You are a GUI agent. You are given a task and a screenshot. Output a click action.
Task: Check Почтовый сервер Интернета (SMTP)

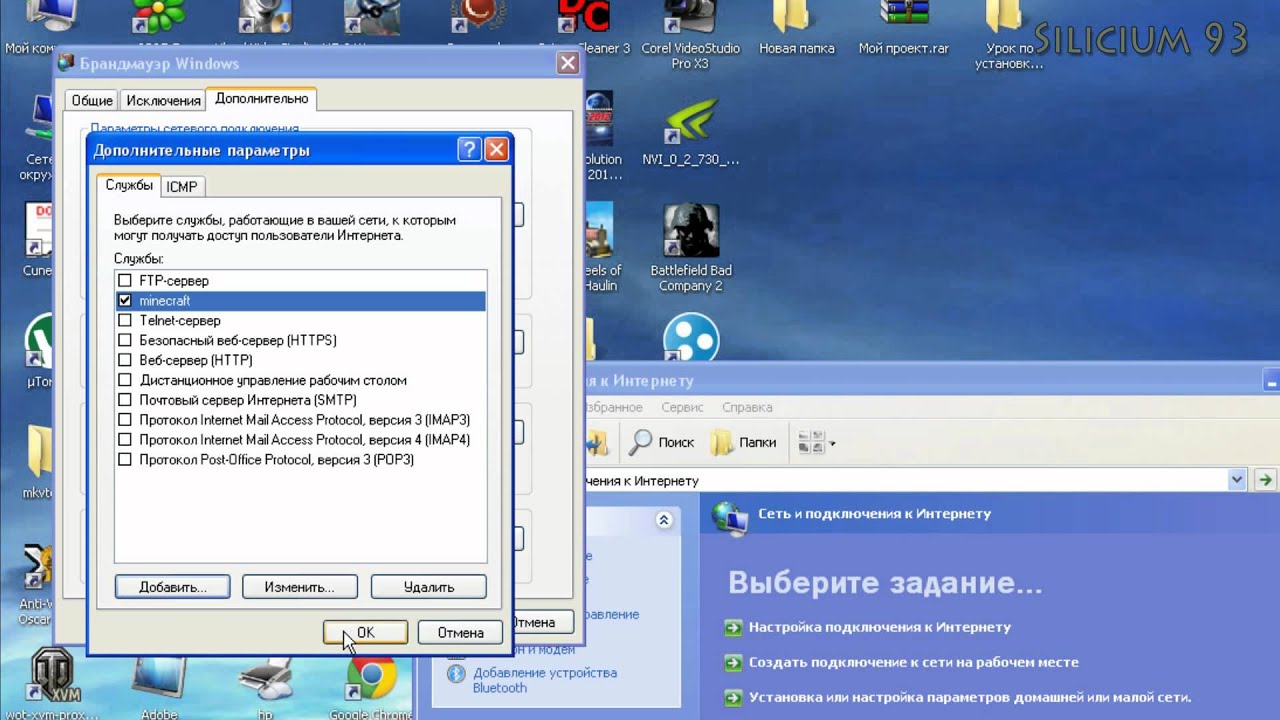(125, 400)
